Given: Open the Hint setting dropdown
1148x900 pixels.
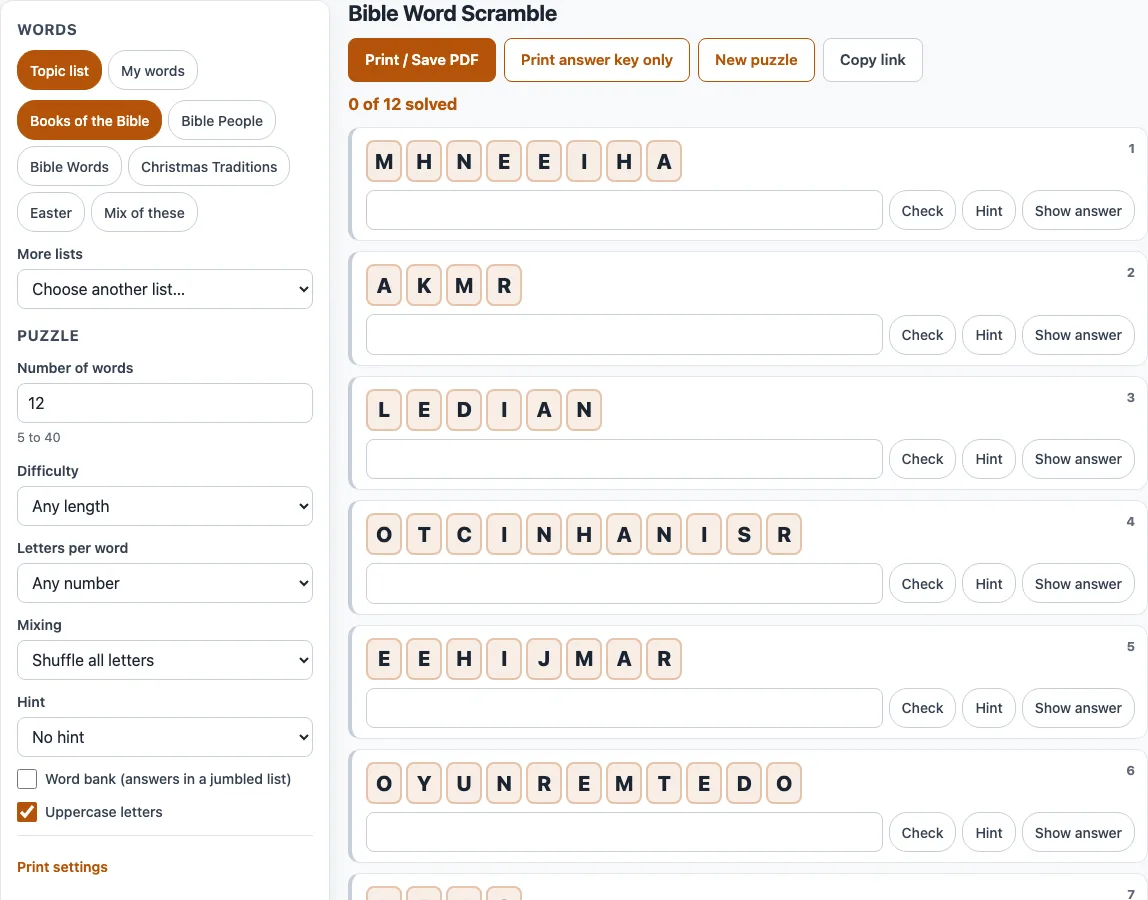Looking at the screenshot, I should pos(165,737).
